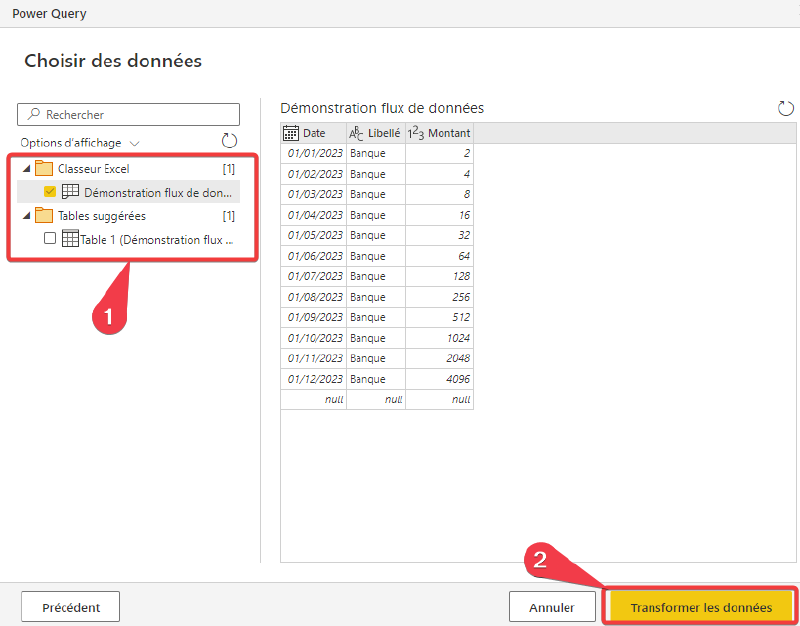Select the Date column header
The height and width of the screenshot is (626, 800).
[313, 133]
